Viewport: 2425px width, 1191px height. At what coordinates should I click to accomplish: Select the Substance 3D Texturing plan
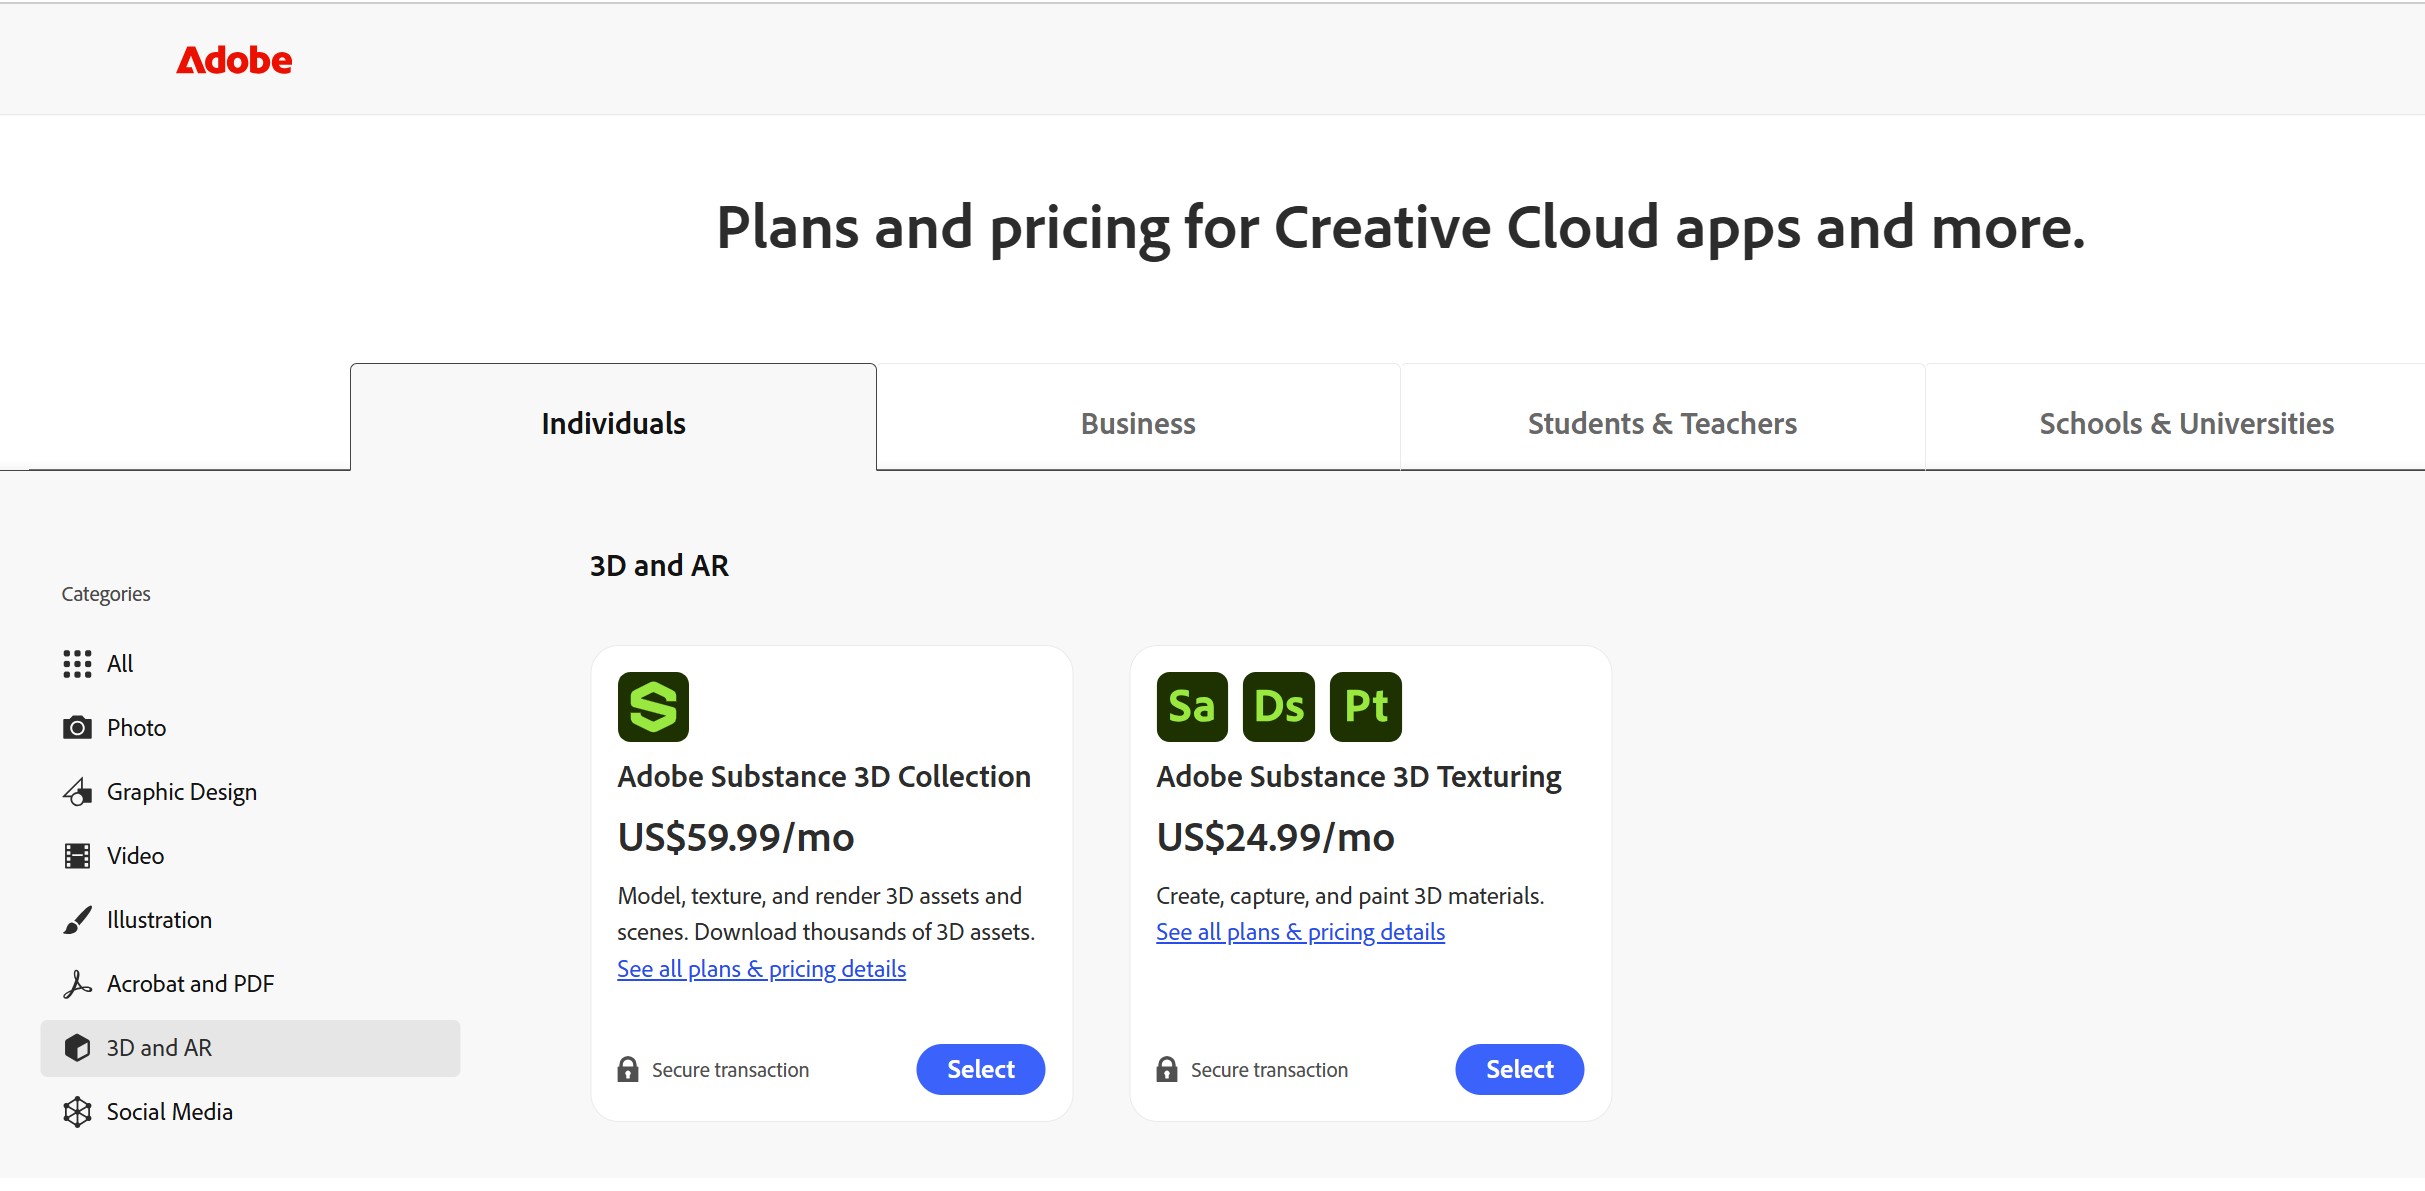click(1519, 1070)
